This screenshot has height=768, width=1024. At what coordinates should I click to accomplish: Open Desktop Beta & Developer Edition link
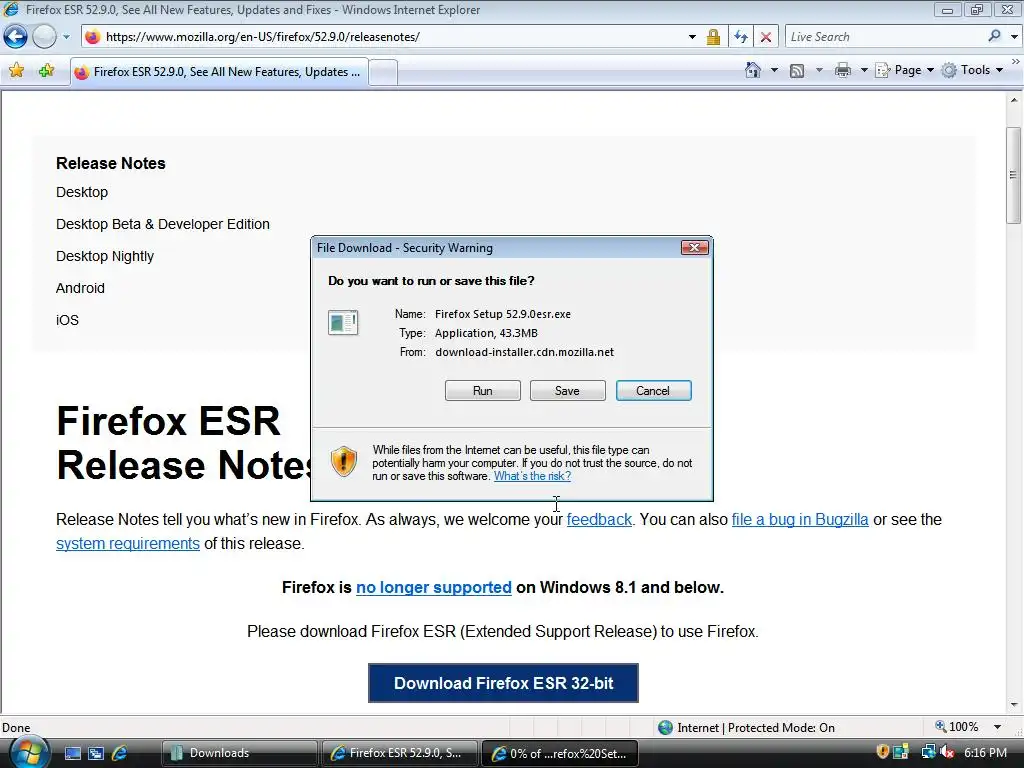coord(163,224)
